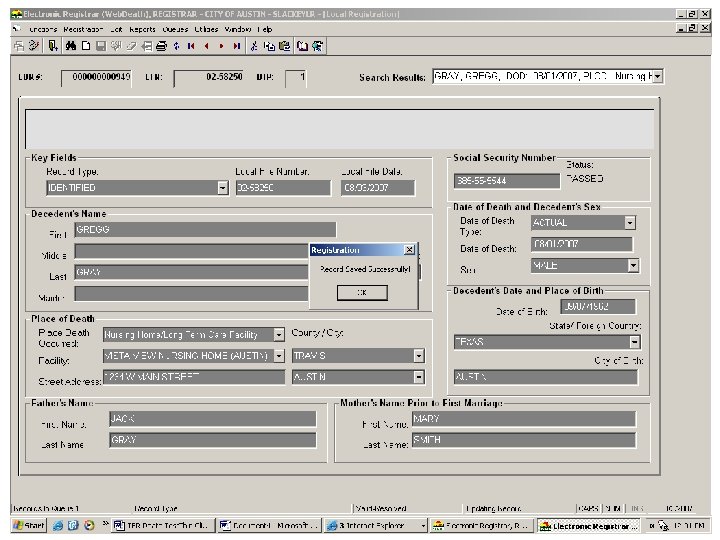Open the Registration menu
720x540 pixels.
pyautogui.click(x=83, y=29)
